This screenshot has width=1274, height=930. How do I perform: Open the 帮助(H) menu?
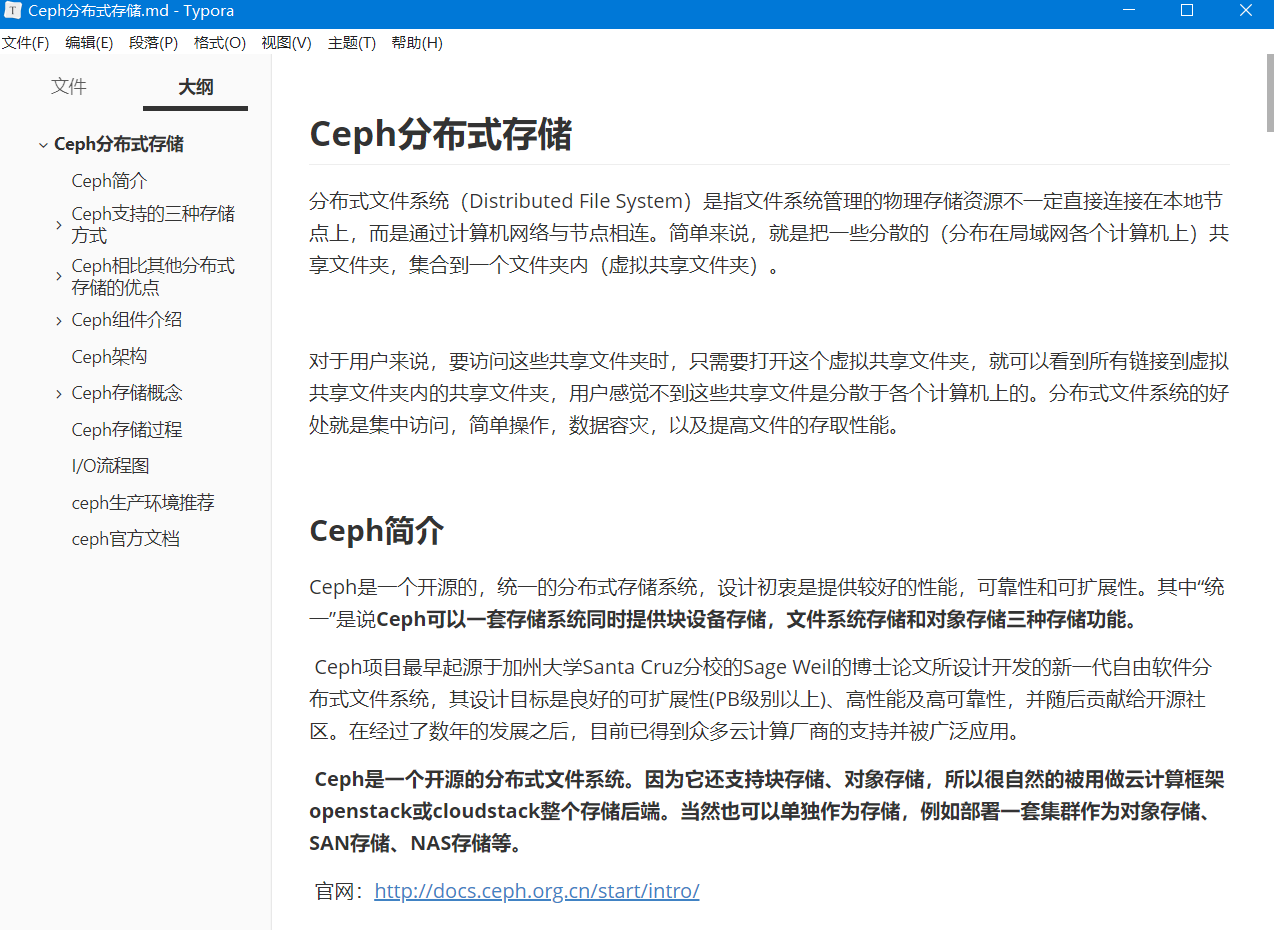point(417,43)
